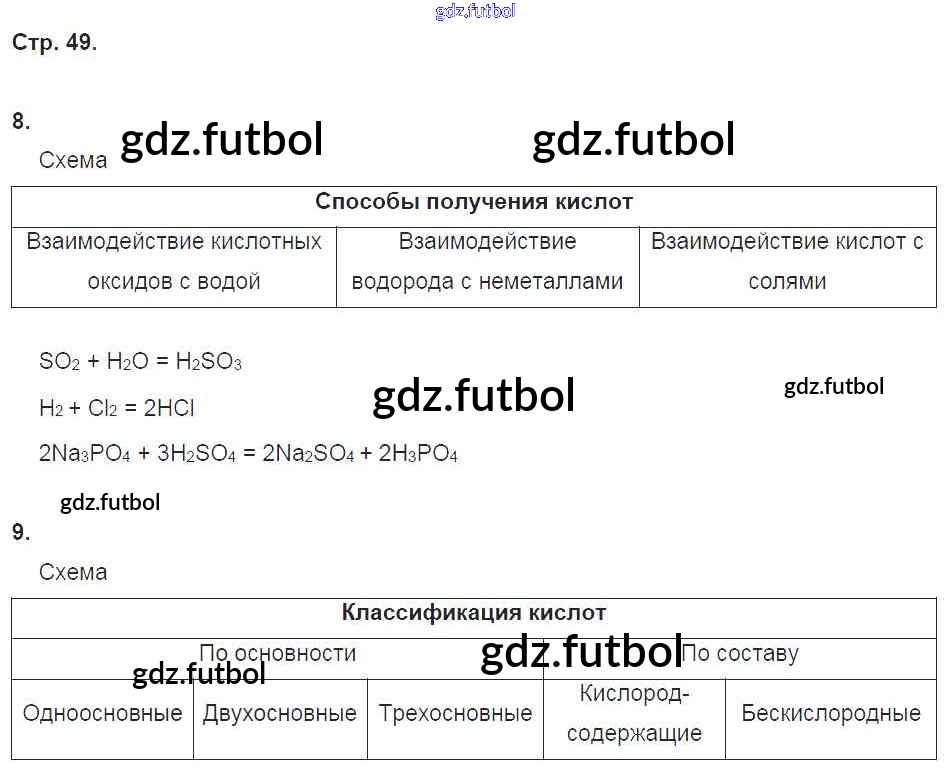Click the 'Классификация кислот' table header
The width and height of the screenshot is (950, 770).
point(474,613)
